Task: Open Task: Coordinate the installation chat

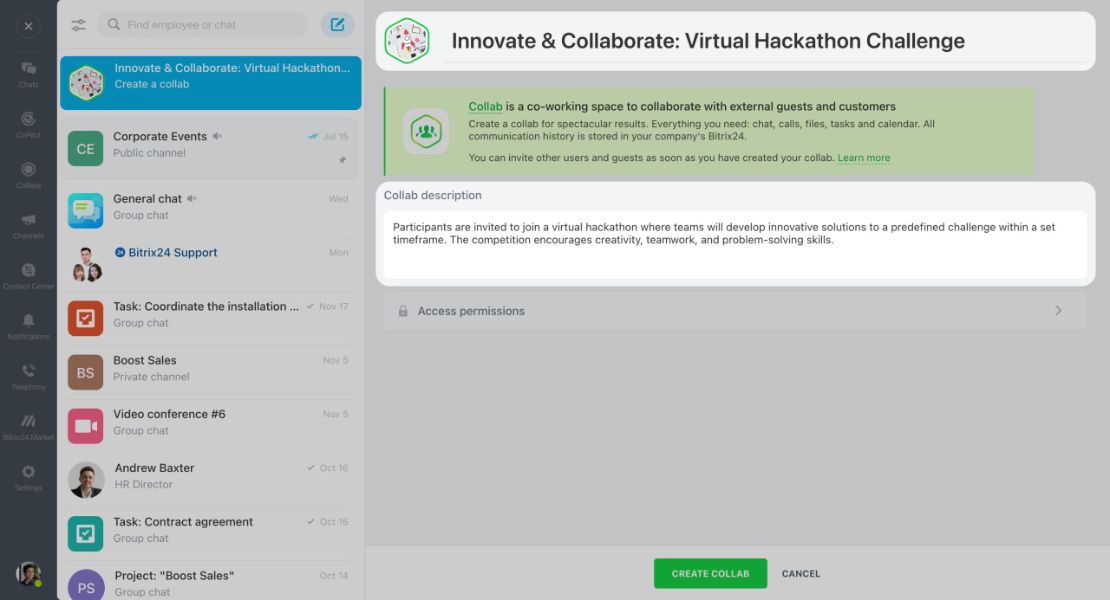Action: [210, 318]
